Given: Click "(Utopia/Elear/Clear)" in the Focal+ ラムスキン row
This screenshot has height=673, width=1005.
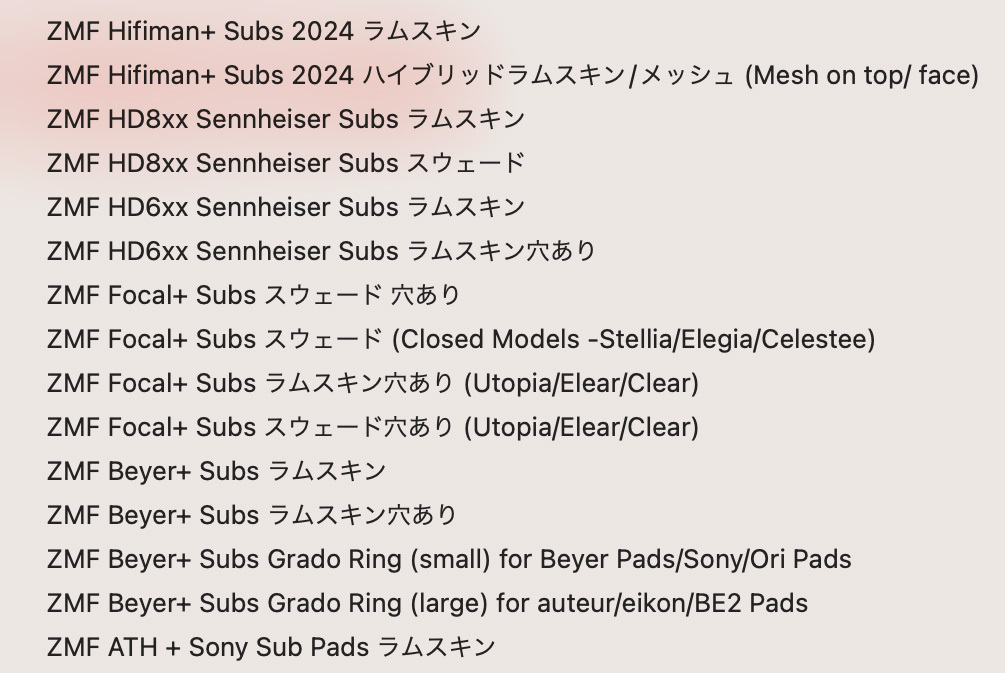Looking at the screenshot, I should 581,383.
